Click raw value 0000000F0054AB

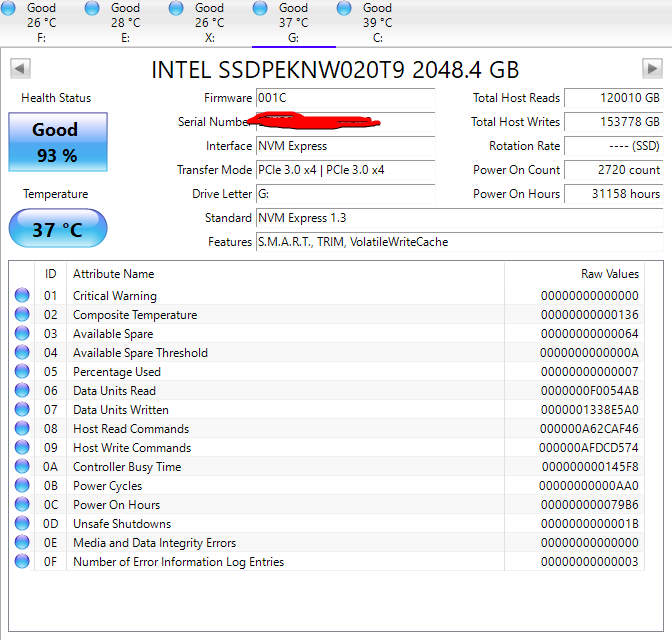pyautogui.click(x=589, y=391)
